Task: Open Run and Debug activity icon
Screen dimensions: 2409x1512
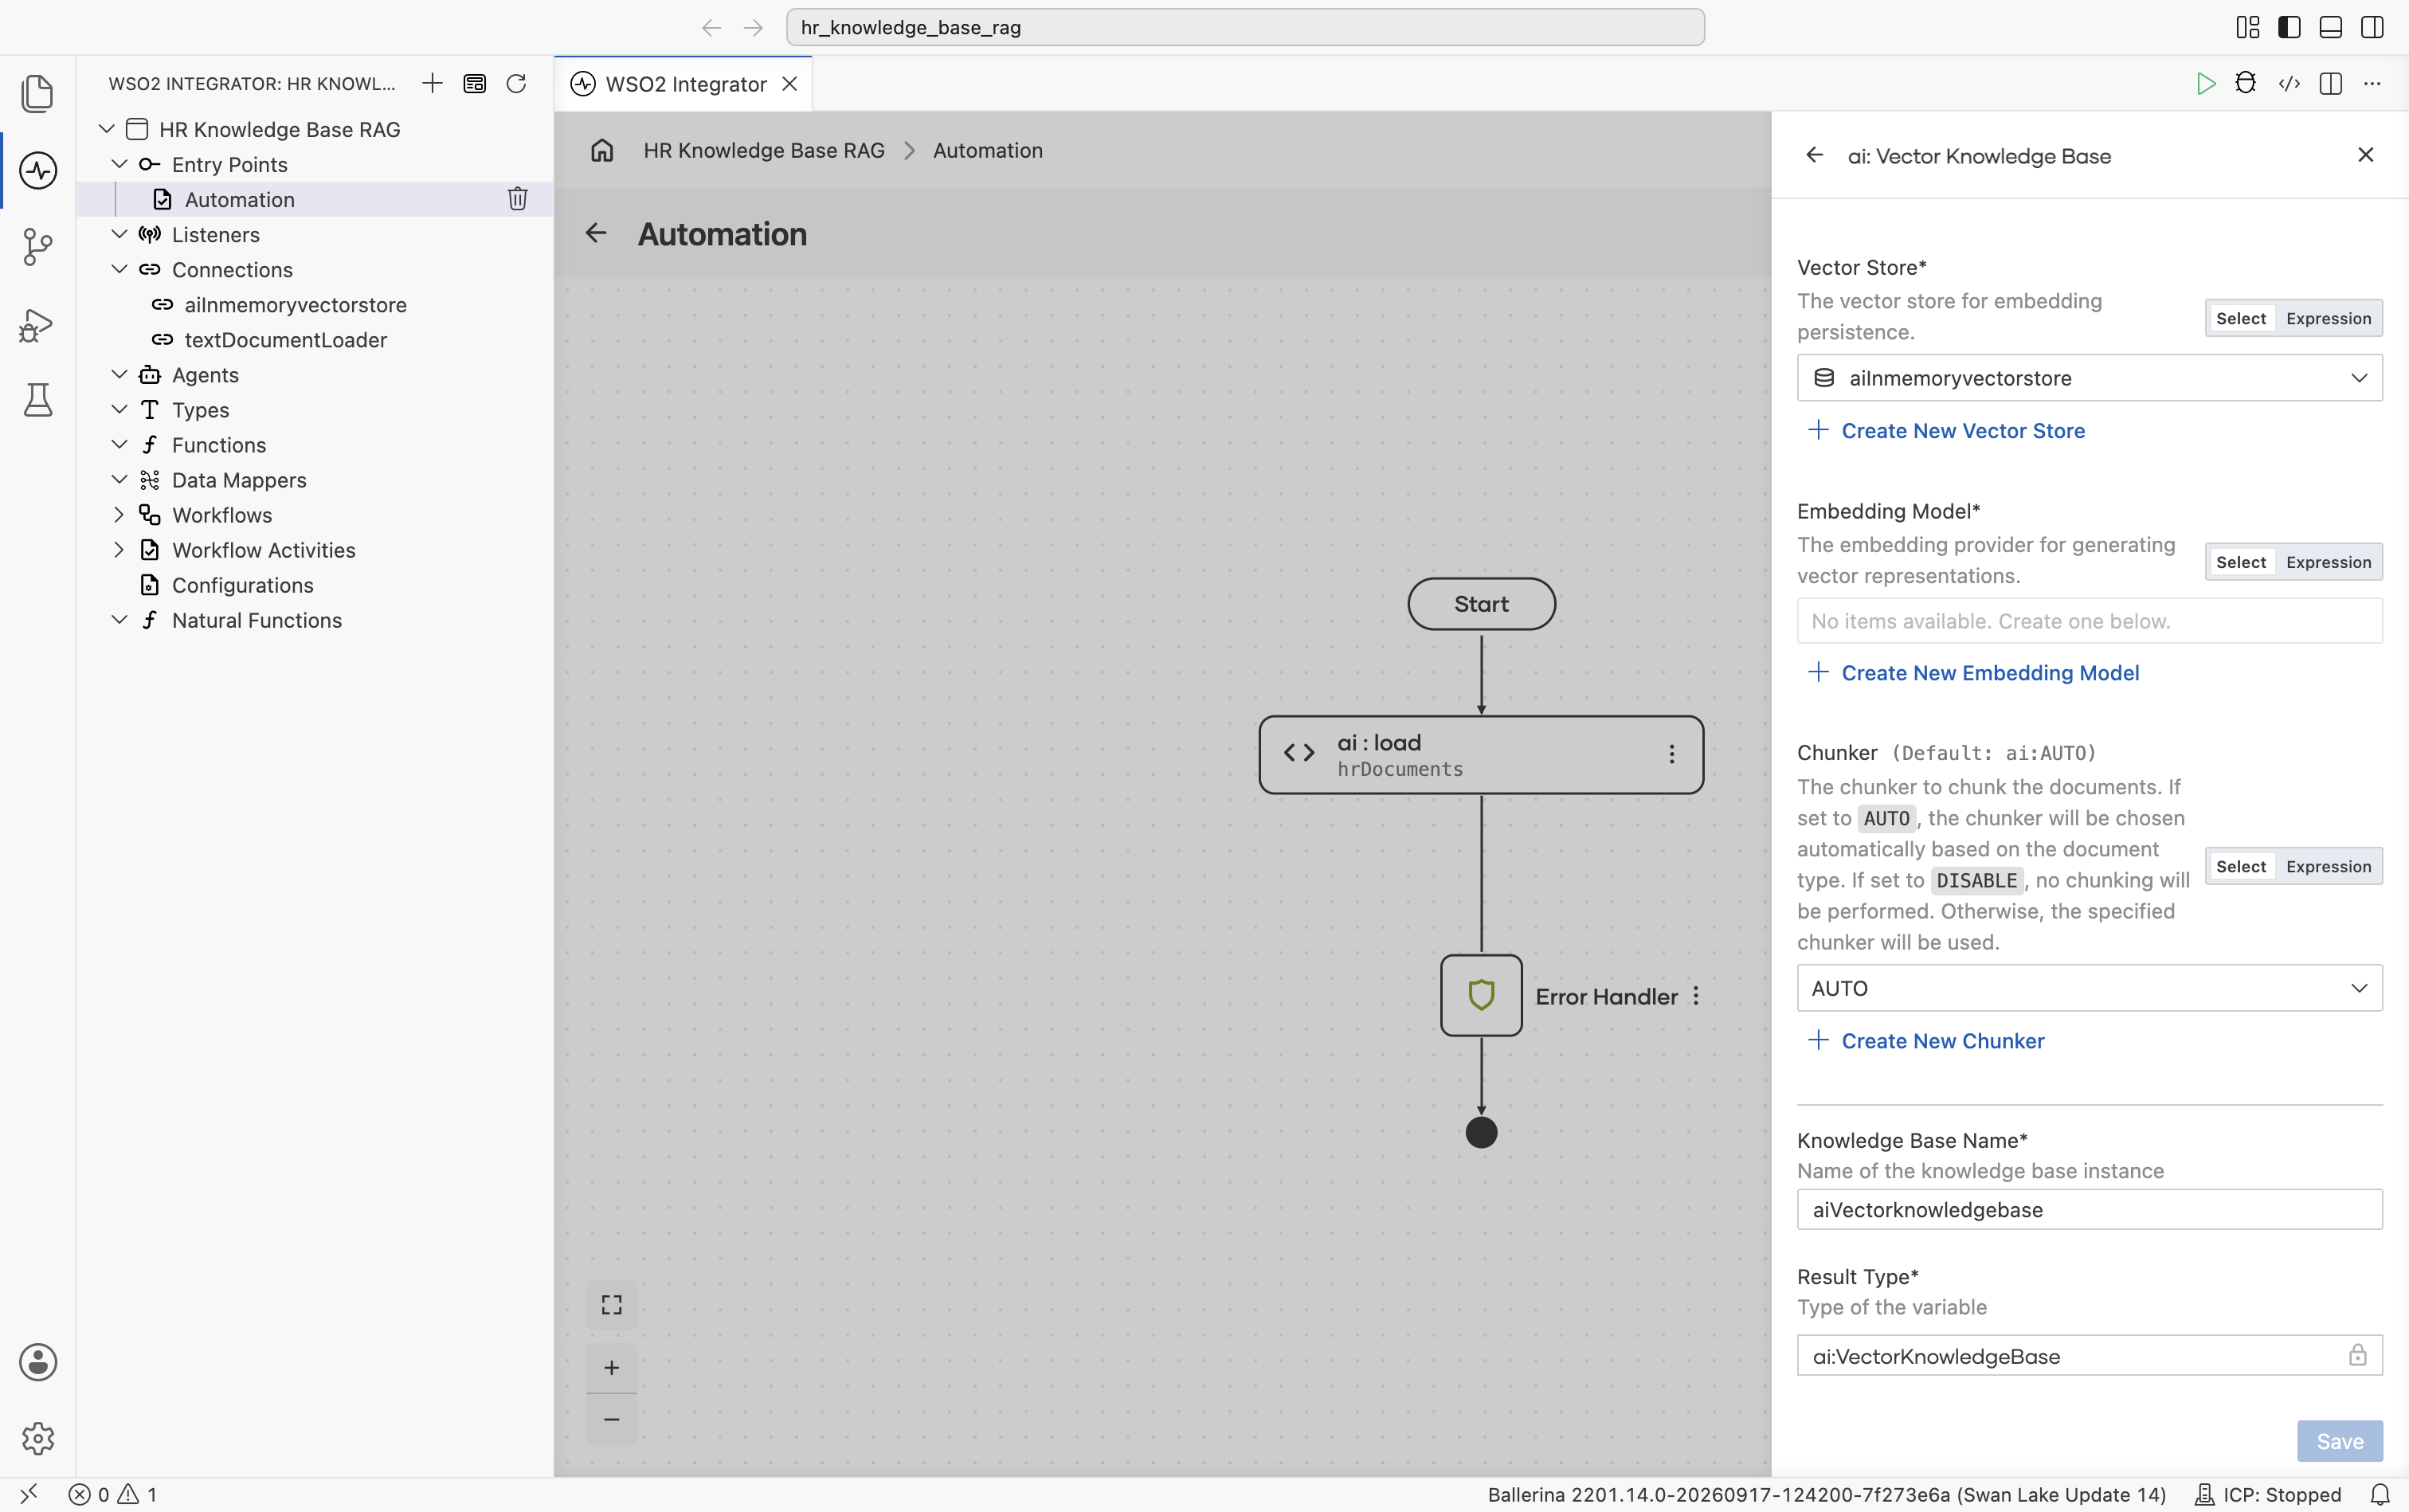Action: point(38,325)
